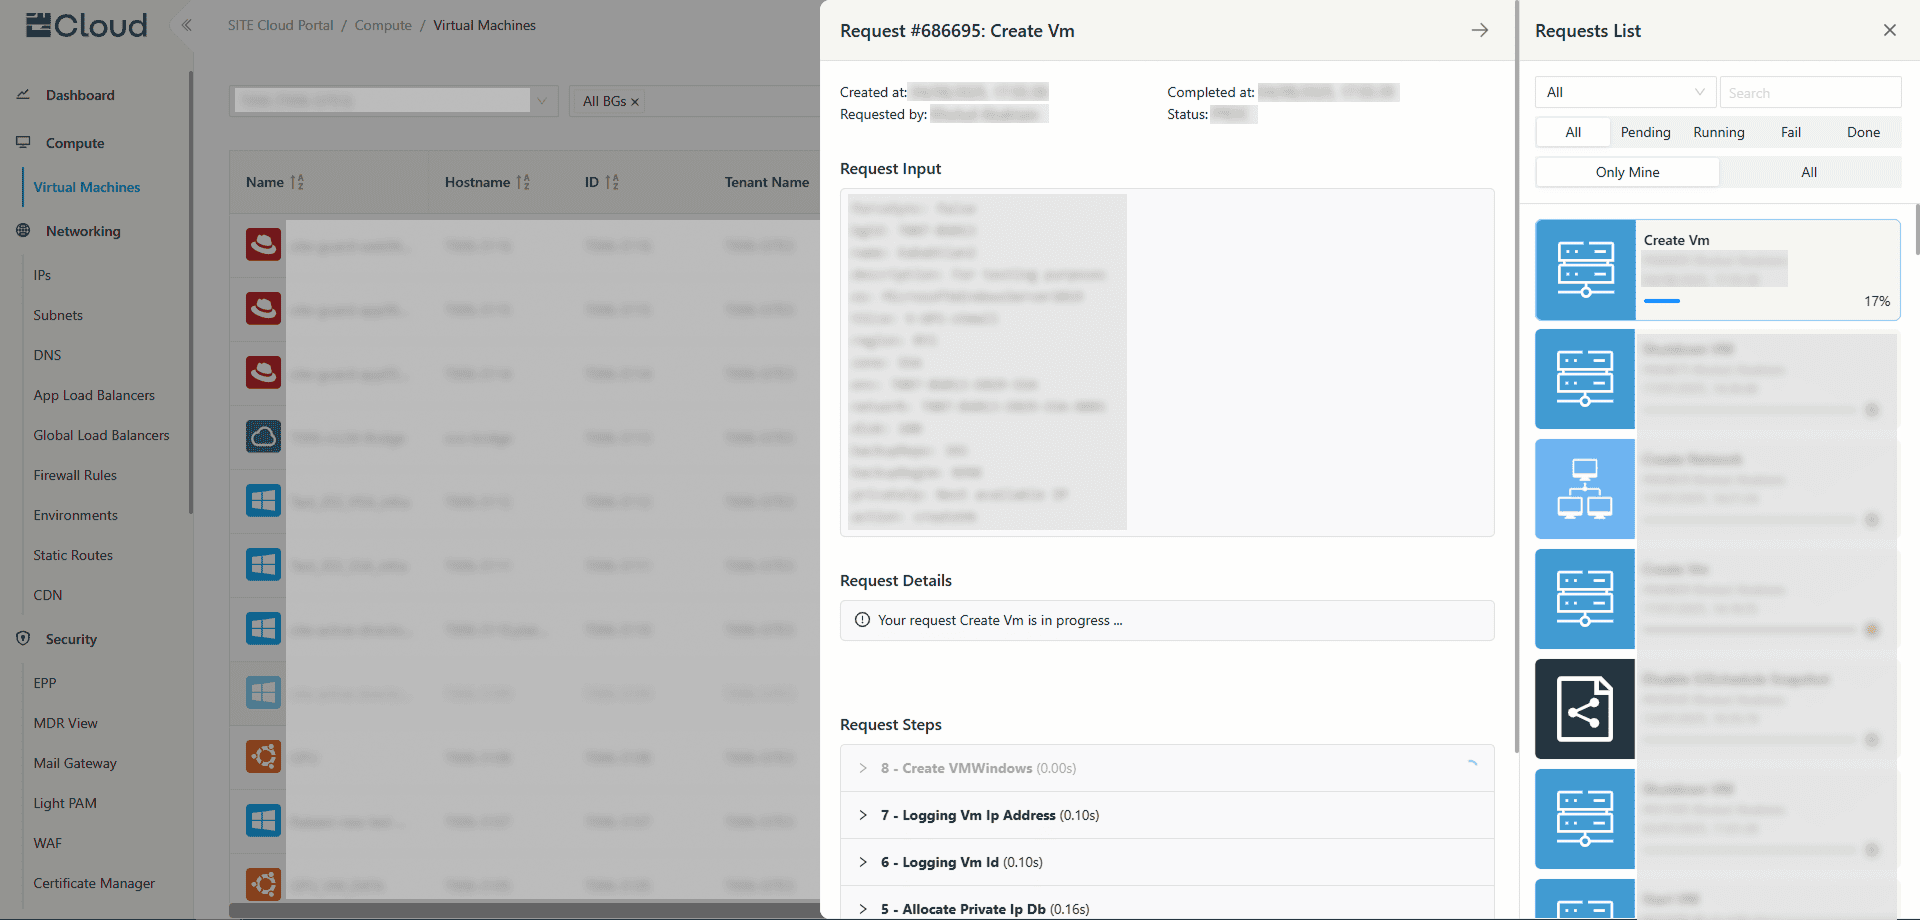
Task: Expand step 7 Logging Vm Ip Address
Action: [863, 815]
